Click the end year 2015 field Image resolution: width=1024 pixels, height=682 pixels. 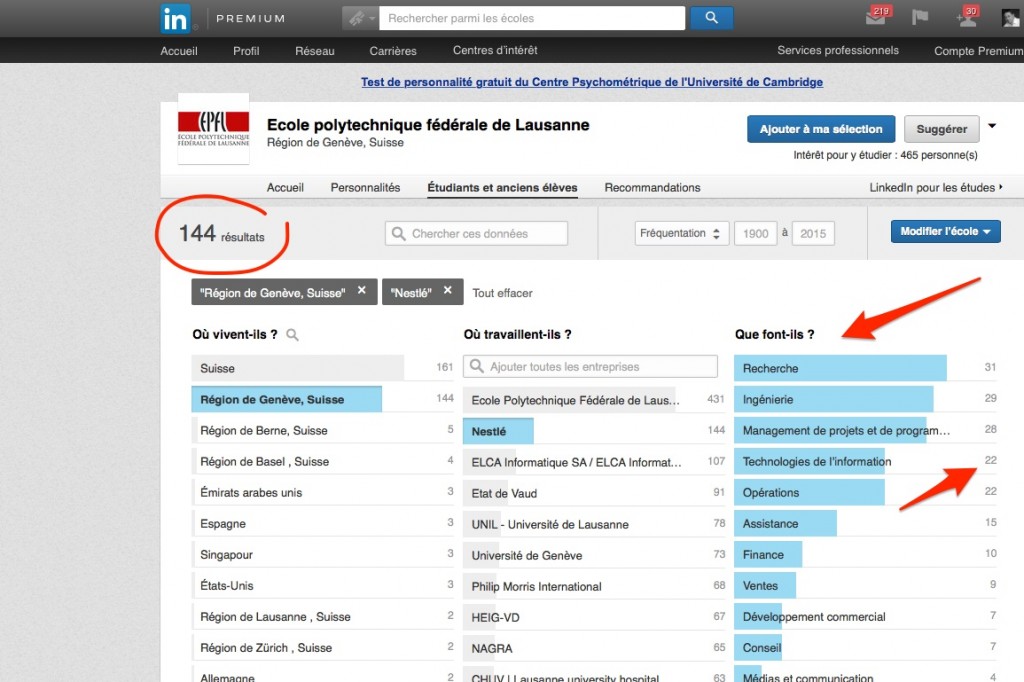pyautogui.click(x=813, y=233)
